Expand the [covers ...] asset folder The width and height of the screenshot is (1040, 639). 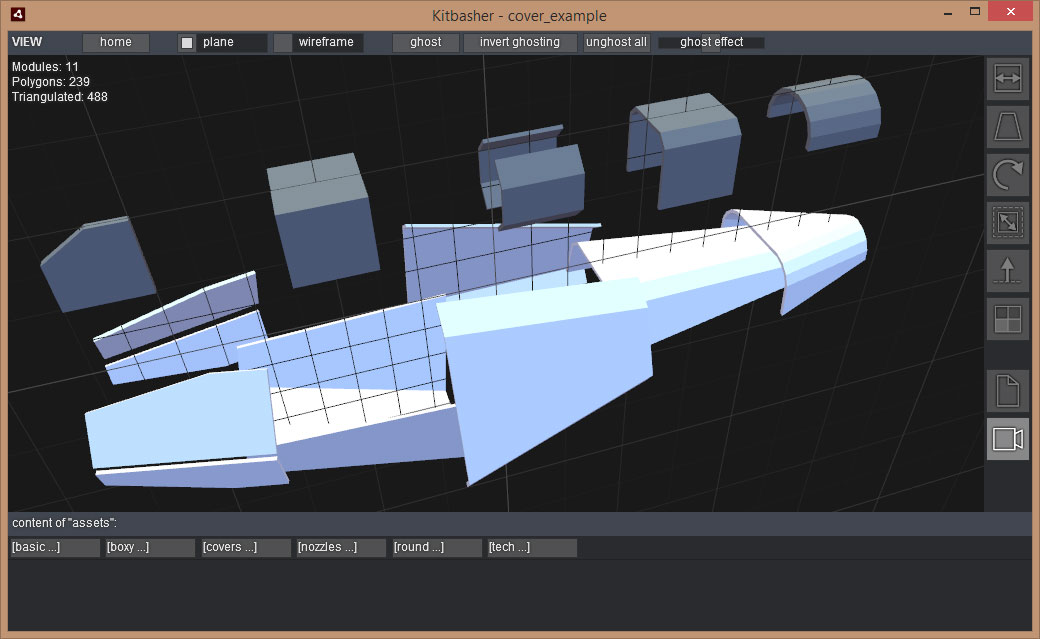point(246,548)
